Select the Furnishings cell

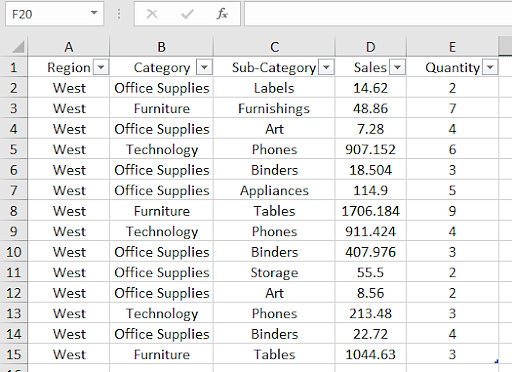[274, 109]
